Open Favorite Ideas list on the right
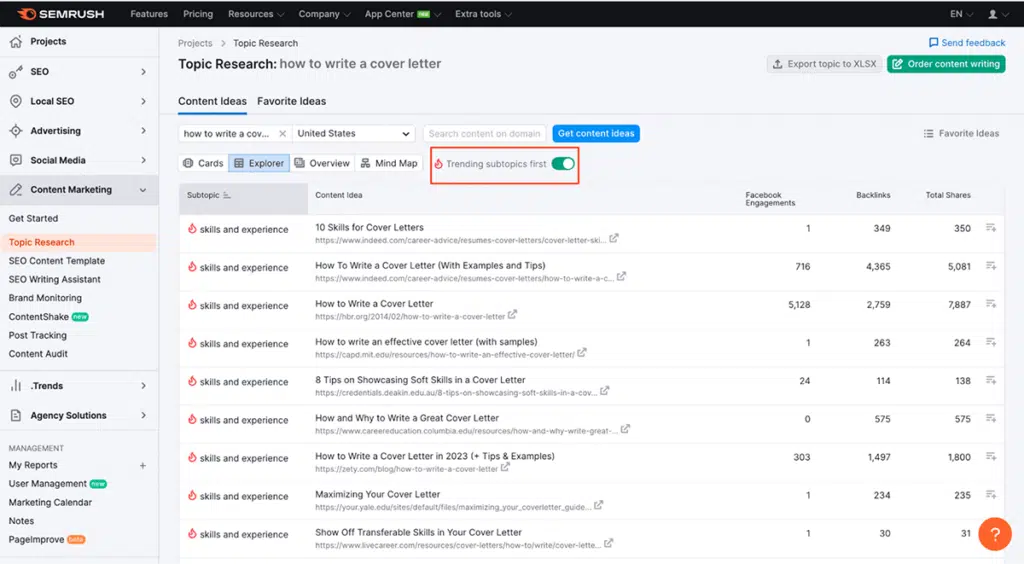The image size is (1024, 564). [961, 133]
